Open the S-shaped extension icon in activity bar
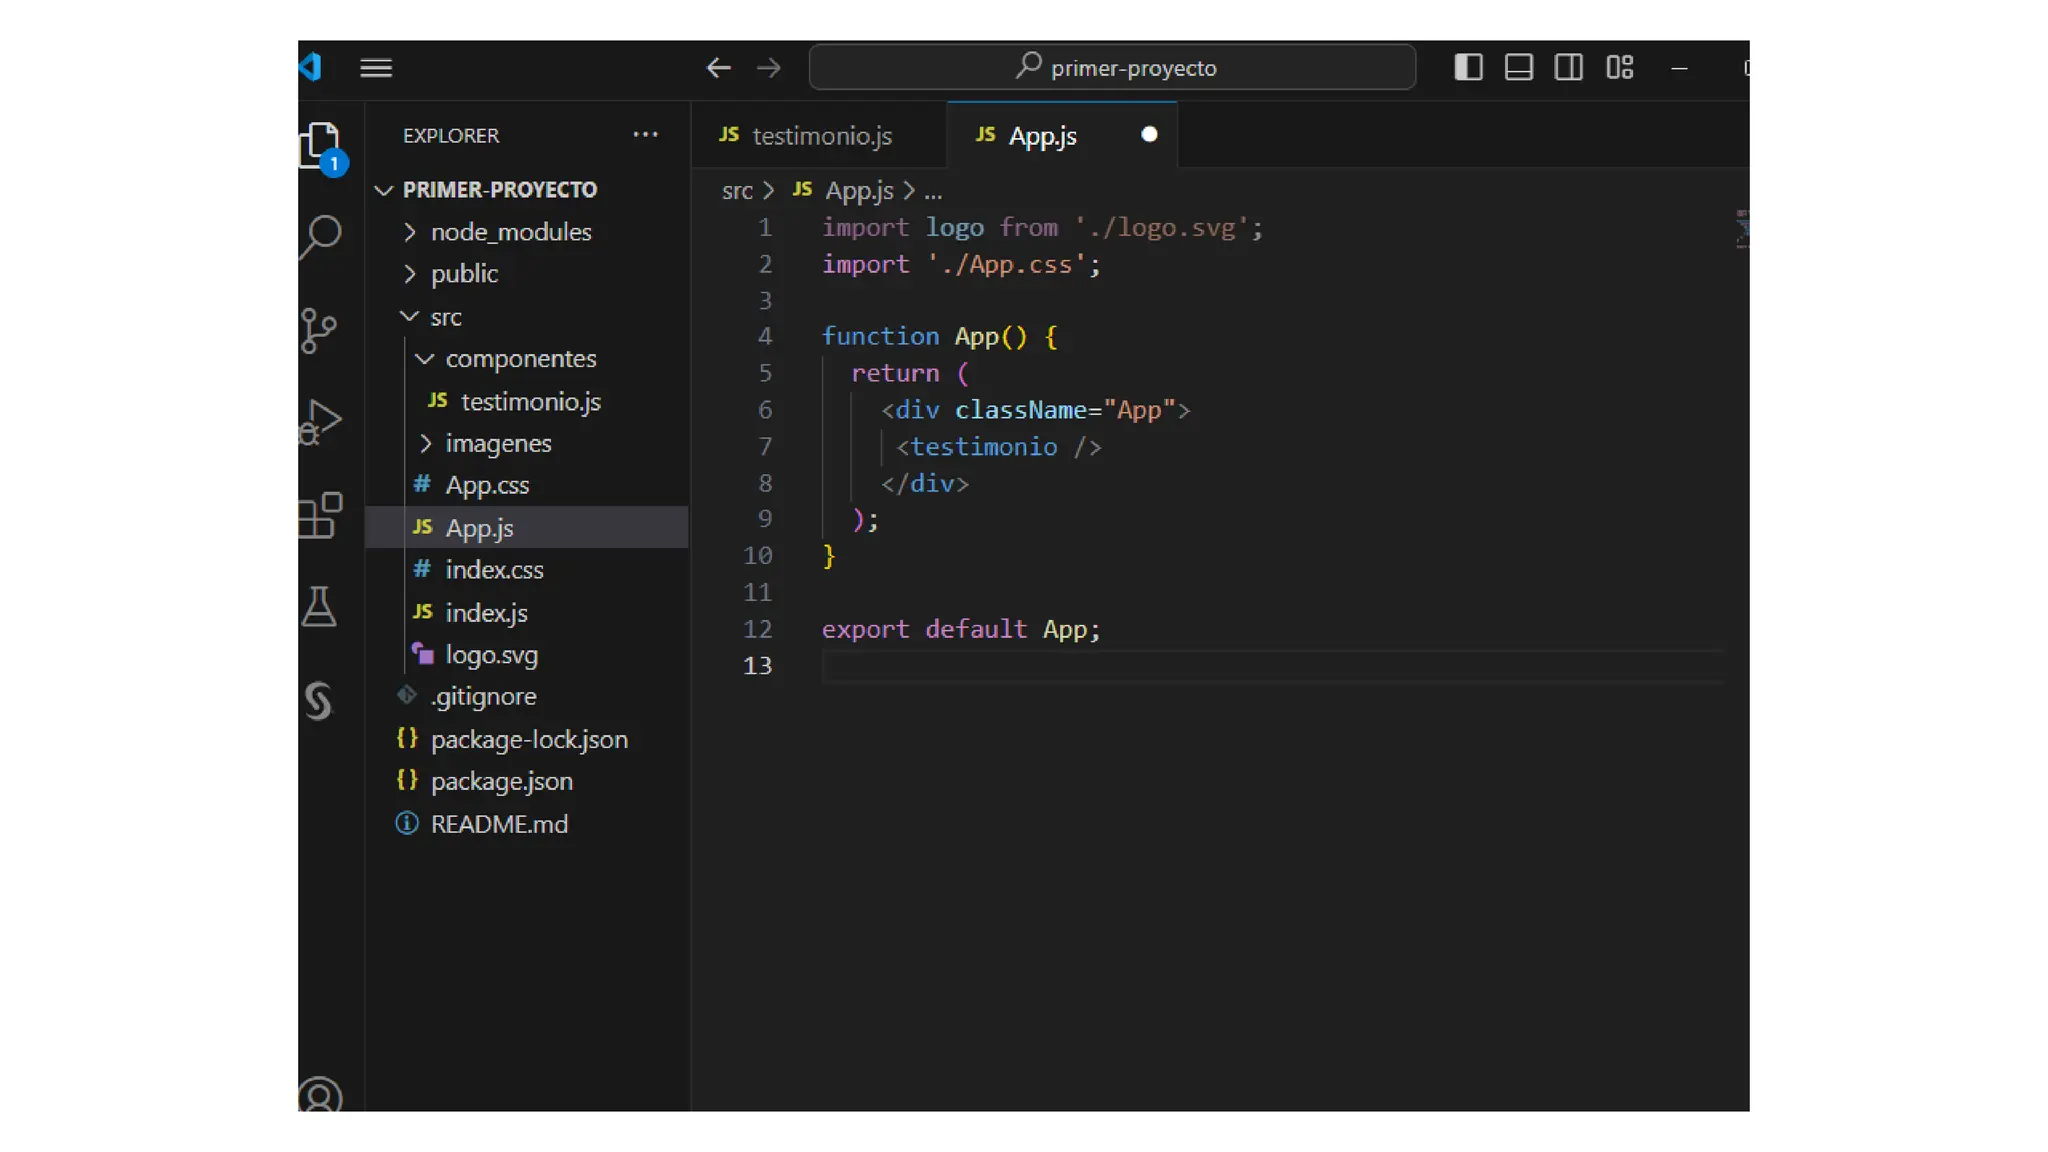 [x=318, y=700]
